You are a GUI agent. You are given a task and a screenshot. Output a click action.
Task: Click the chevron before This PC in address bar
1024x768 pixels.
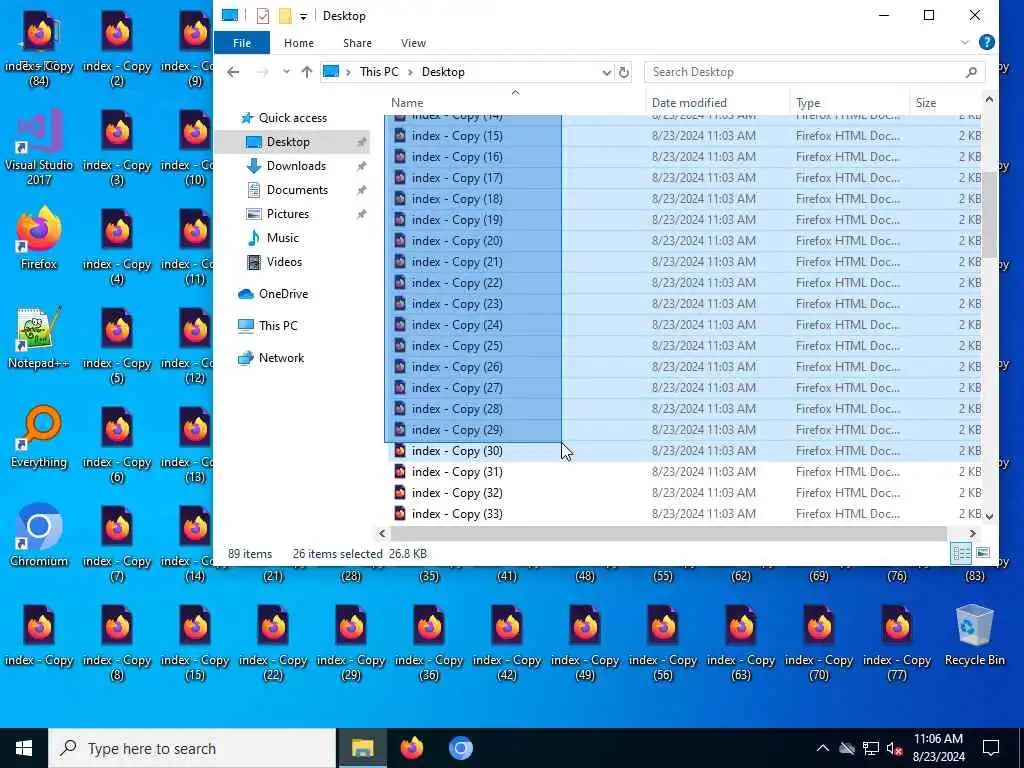coord(349,72)
